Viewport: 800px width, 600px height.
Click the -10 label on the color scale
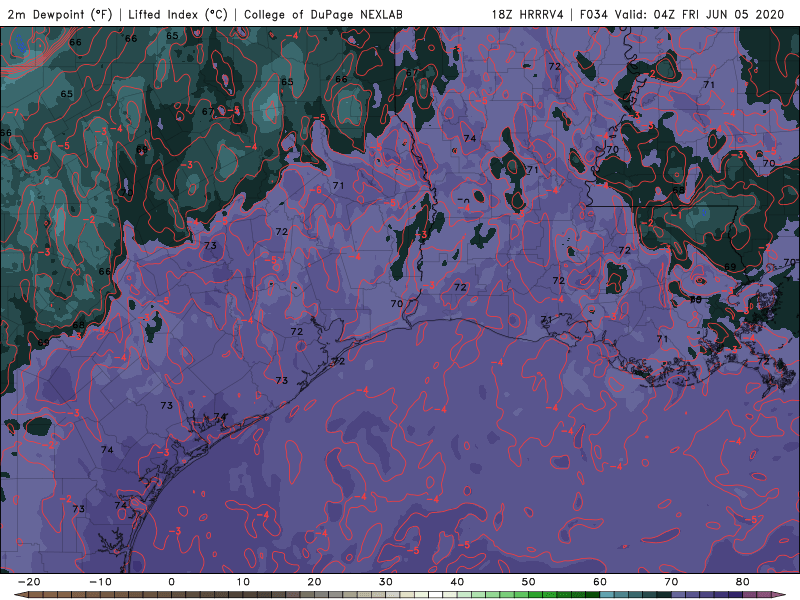100,582
